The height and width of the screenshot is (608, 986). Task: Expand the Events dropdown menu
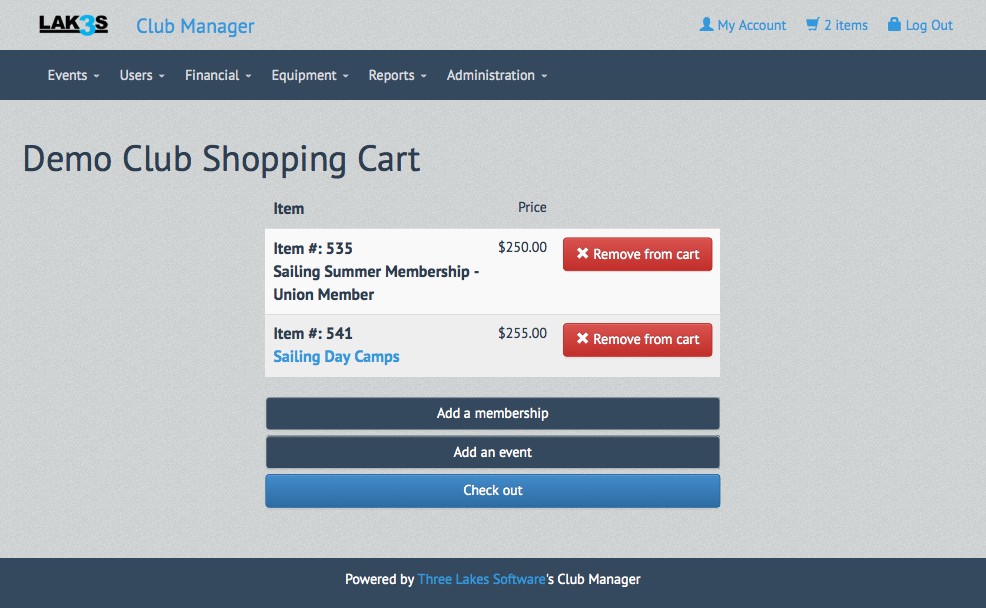click(73, 75)
